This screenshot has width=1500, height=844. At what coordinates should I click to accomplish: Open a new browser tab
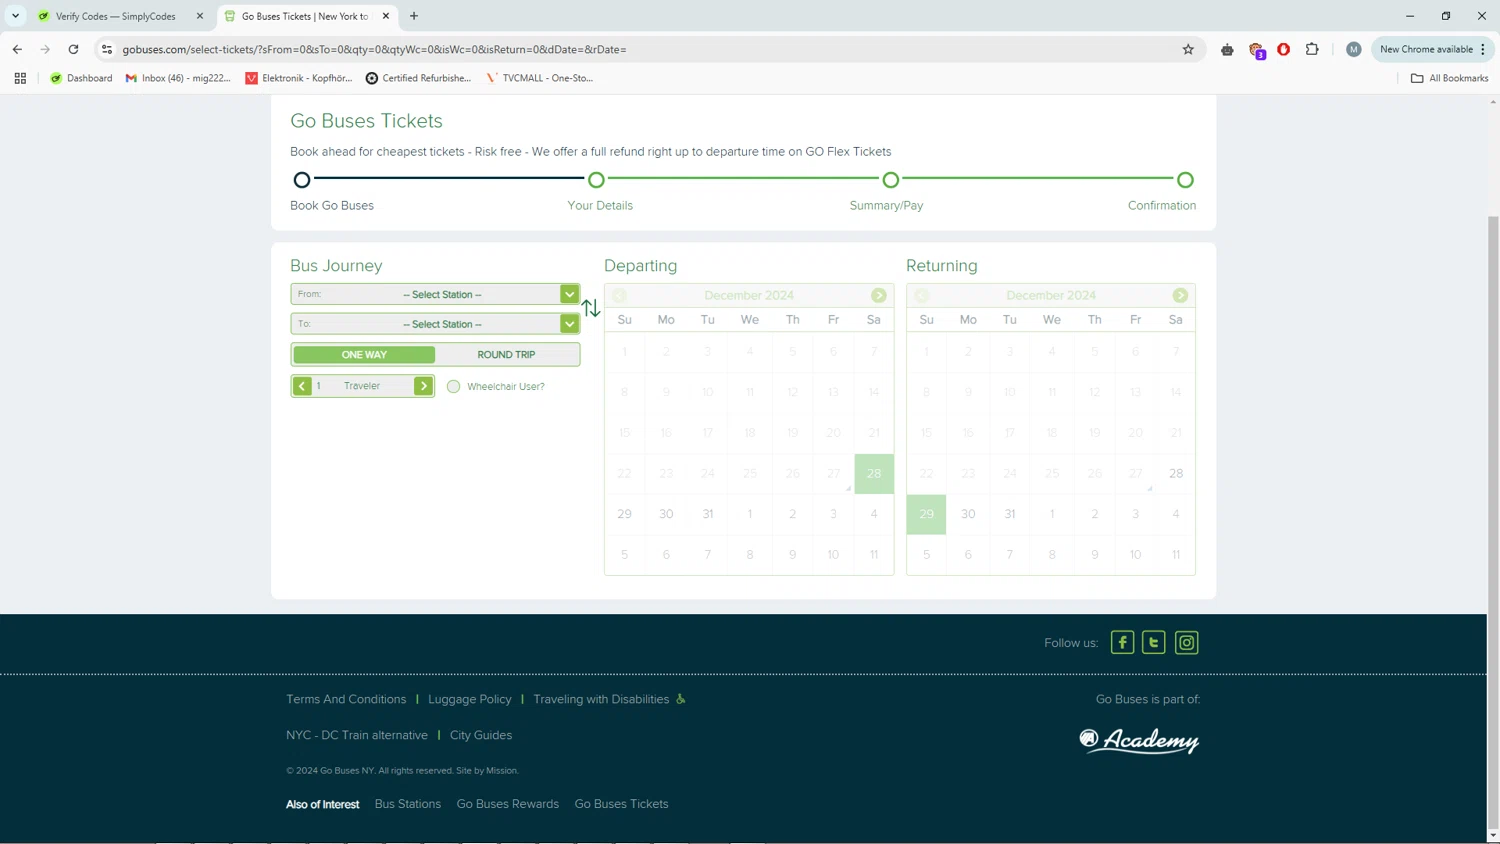tap(414, 16)
